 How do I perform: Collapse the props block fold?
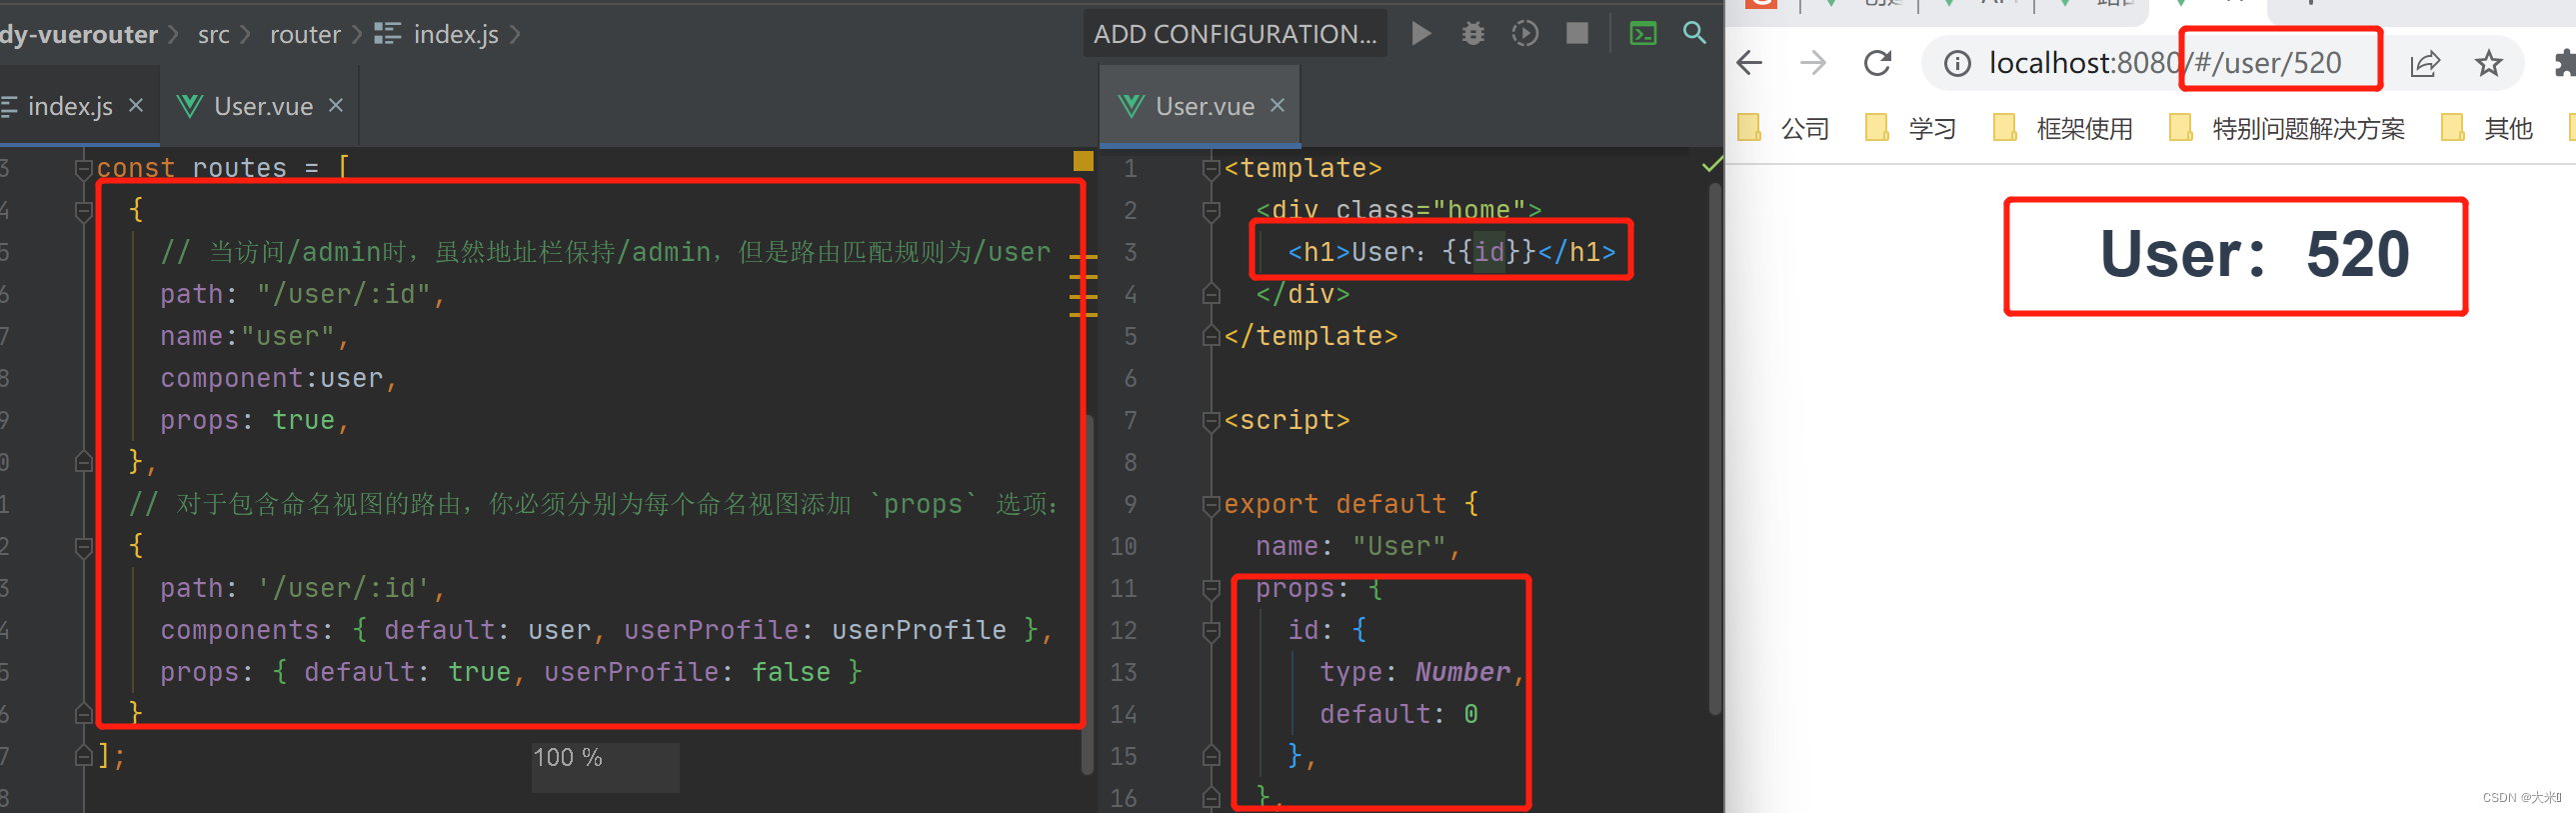point(1211,589)
